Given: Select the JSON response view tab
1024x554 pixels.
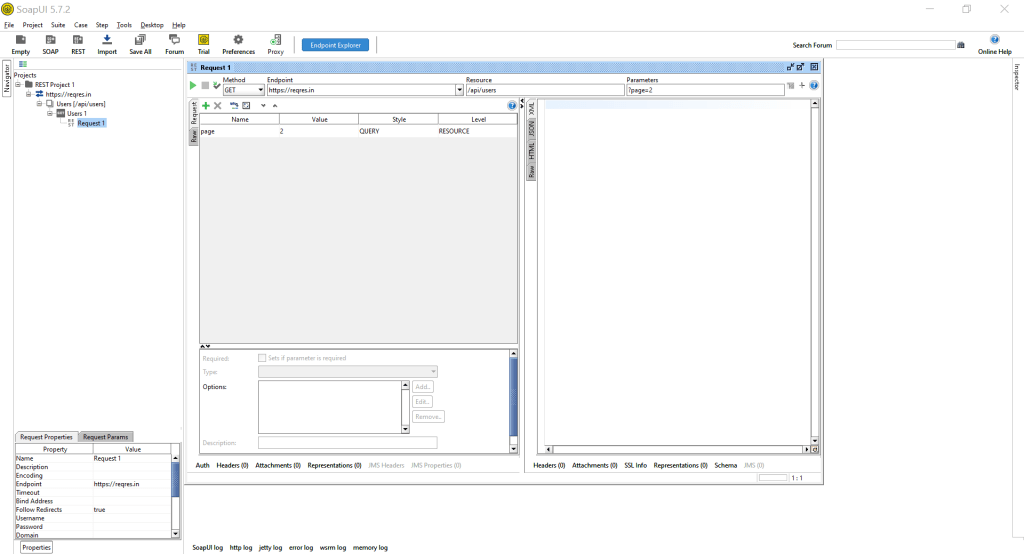Looking at the screenshot, I should pos(532,128).
